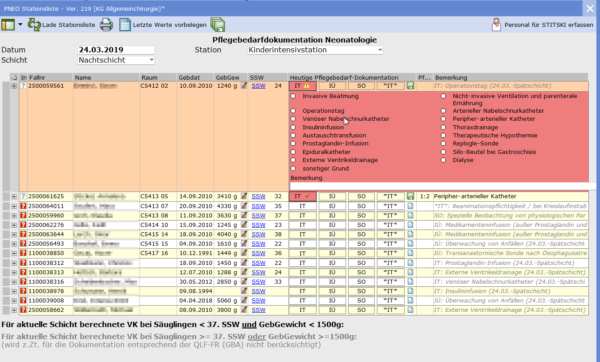Open the Station dropdown Kinderintensivstation
Viewport: 600px width, 362px height.
315,50
